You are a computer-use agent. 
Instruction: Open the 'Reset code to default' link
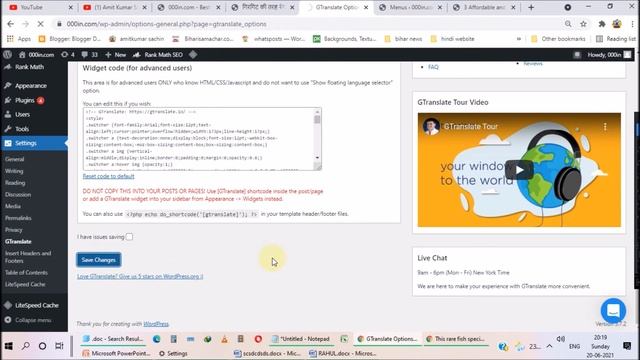pos(108,176)
